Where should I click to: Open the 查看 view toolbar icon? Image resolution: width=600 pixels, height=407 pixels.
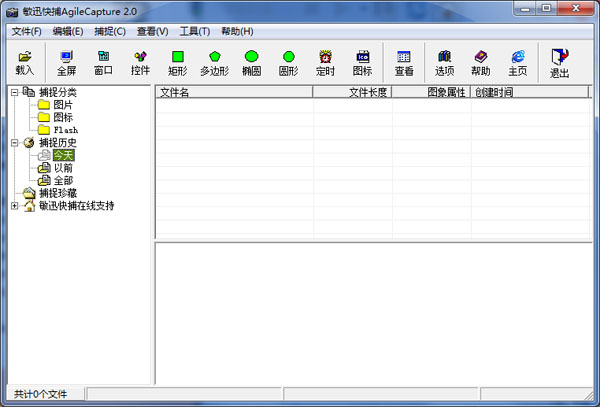click(404, 63)
